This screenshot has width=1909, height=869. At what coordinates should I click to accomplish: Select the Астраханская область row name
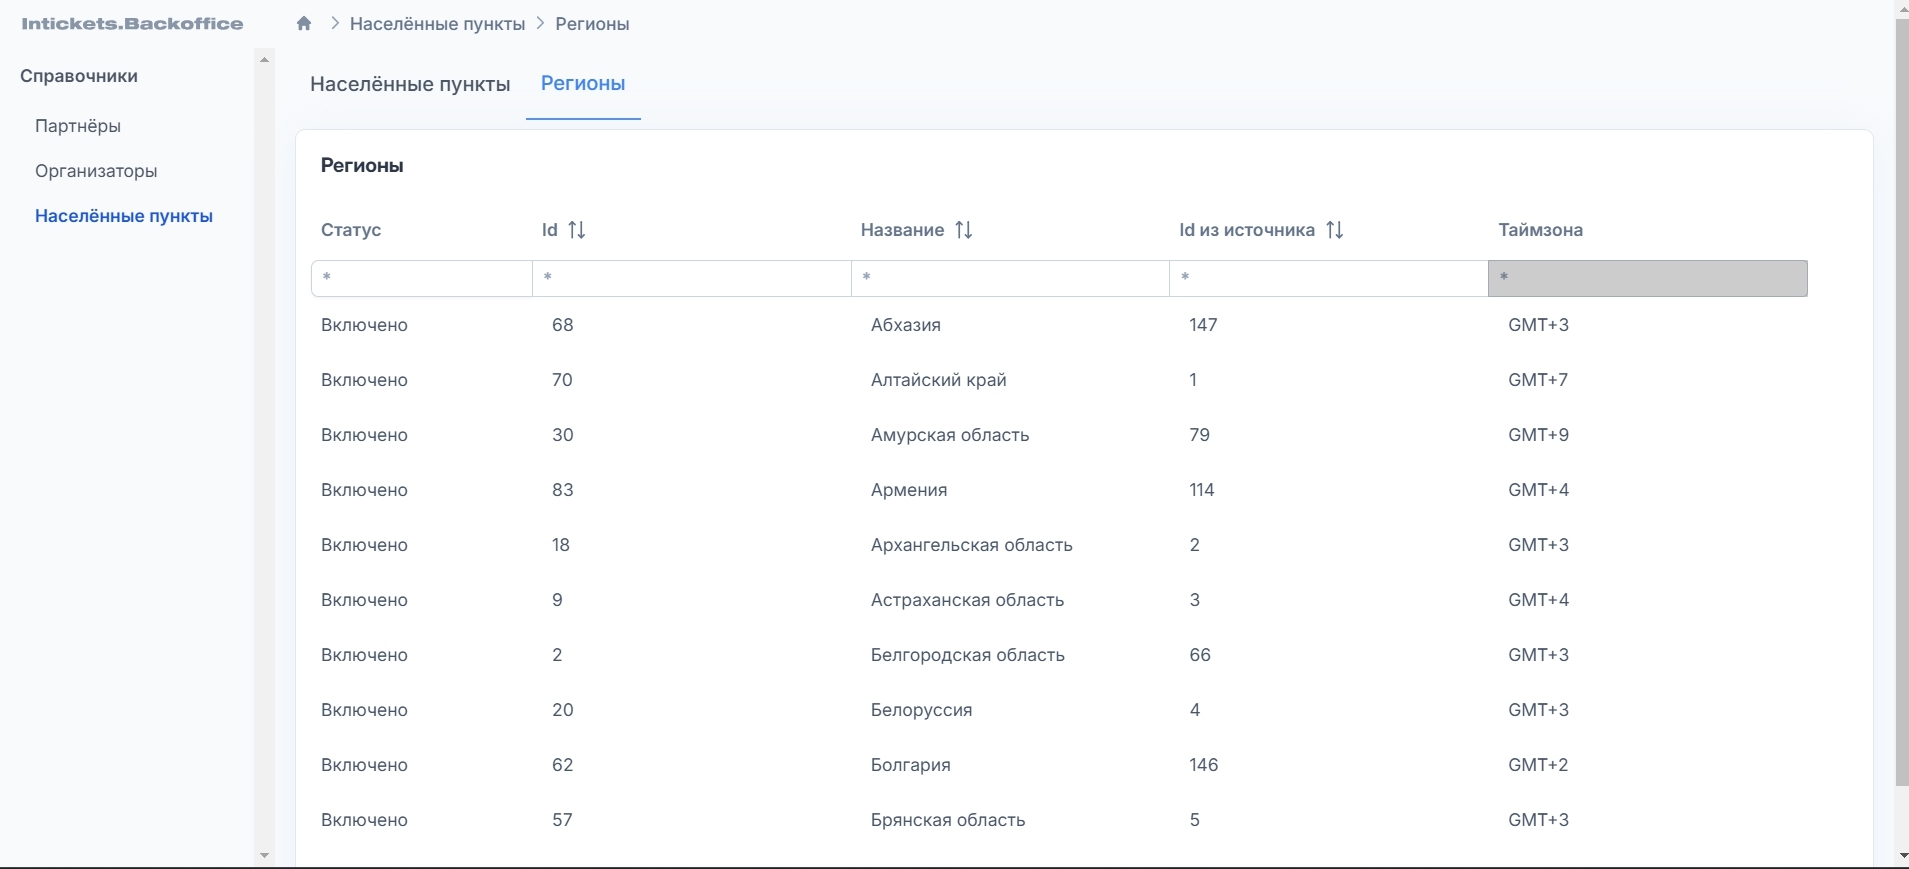coord(968,600)
